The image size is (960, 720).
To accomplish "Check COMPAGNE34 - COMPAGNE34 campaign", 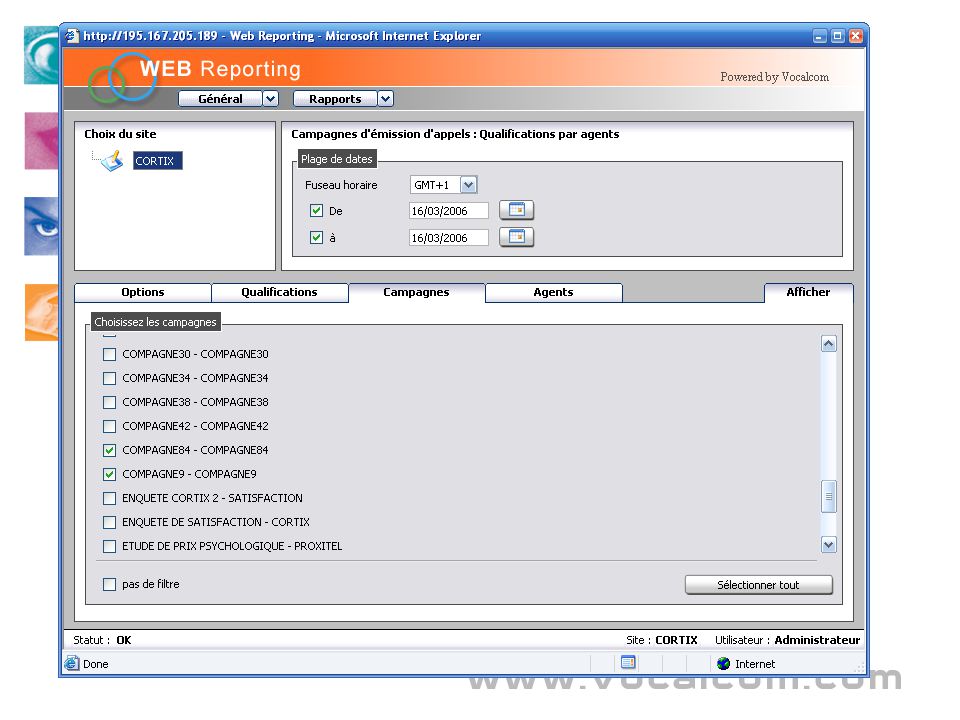I will (109, 378).
